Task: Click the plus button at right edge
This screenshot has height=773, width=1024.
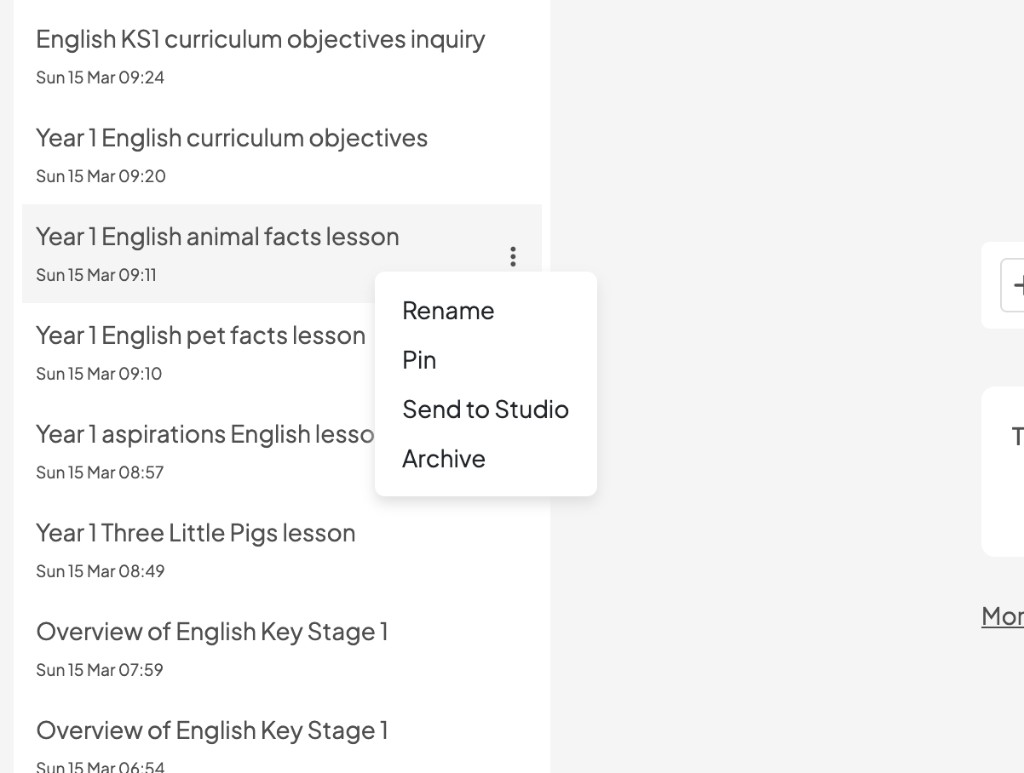Action: pos(1015,286)
